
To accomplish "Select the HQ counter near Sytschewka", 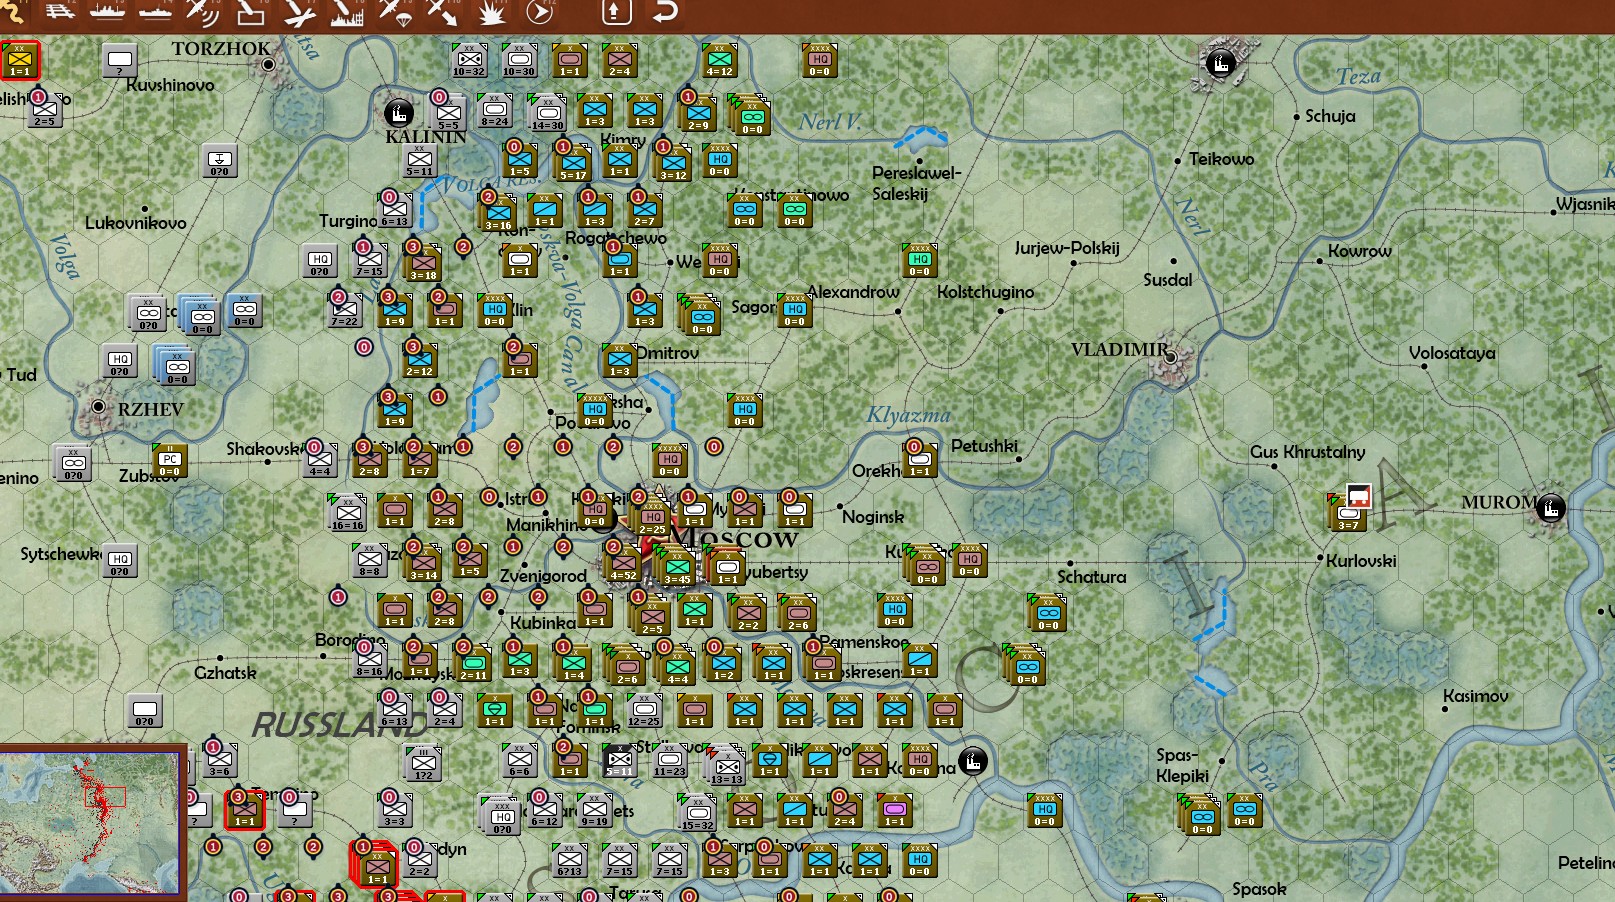I will [120, 561].
